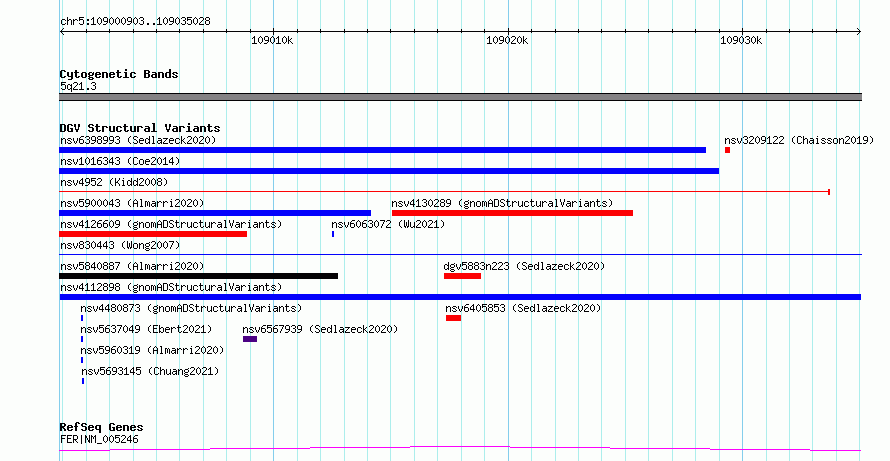The image size is (890, 461).
Task: Open nsv4112898 (gnomADStructuralVariants) label
Action: tap(171, 287)
